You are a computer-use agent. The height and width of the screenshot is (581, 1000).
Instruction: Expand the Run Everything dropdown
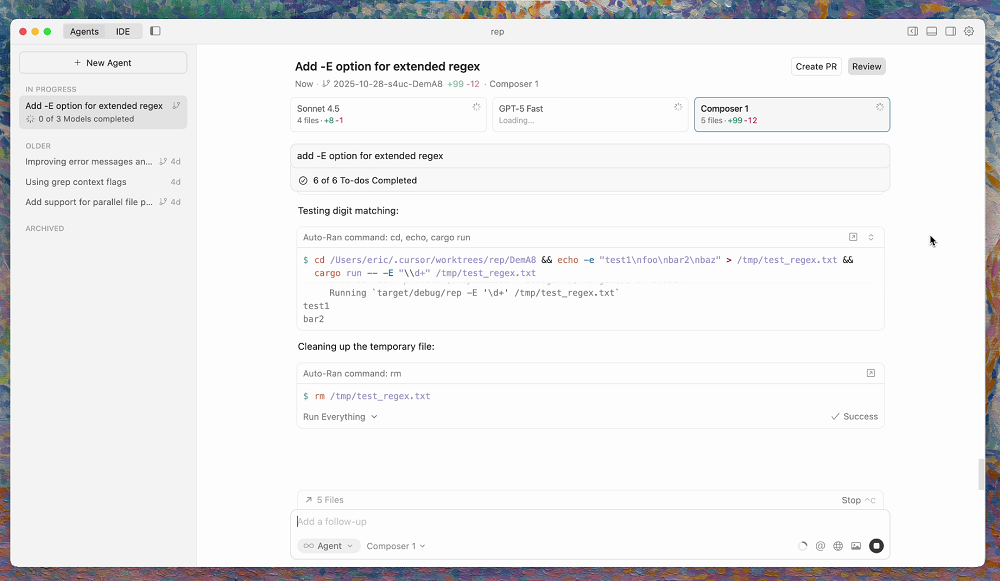(x=340, y=417)
